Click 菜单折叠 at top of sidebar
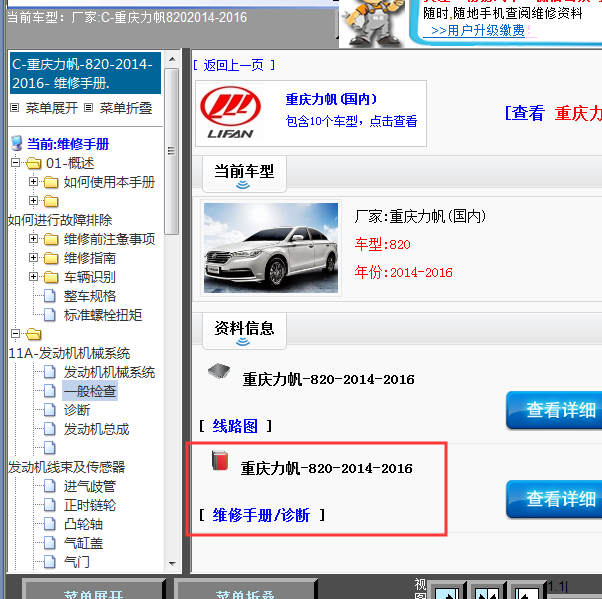 (126, 108)
